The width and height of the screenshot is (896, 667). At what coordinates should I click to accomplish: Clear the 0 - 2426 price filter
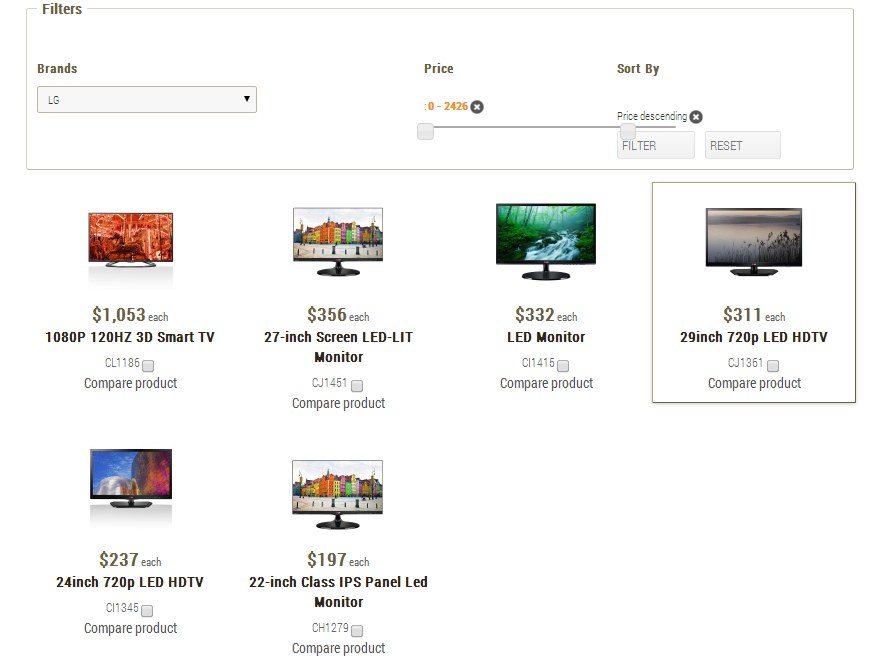pyautogui.click(x=477, y=107)
